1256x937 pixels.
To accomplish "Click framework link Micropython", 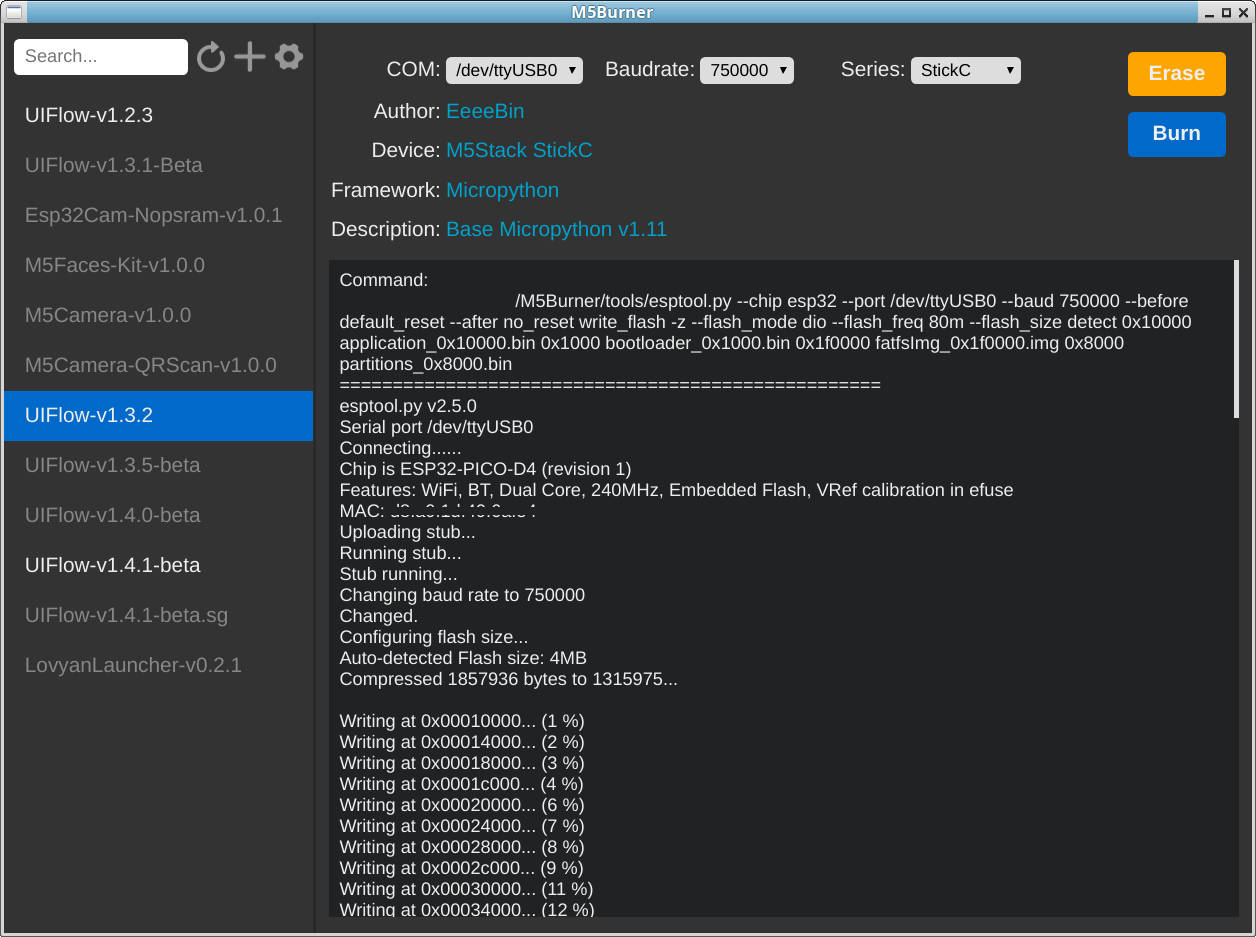I will [502, 190].
